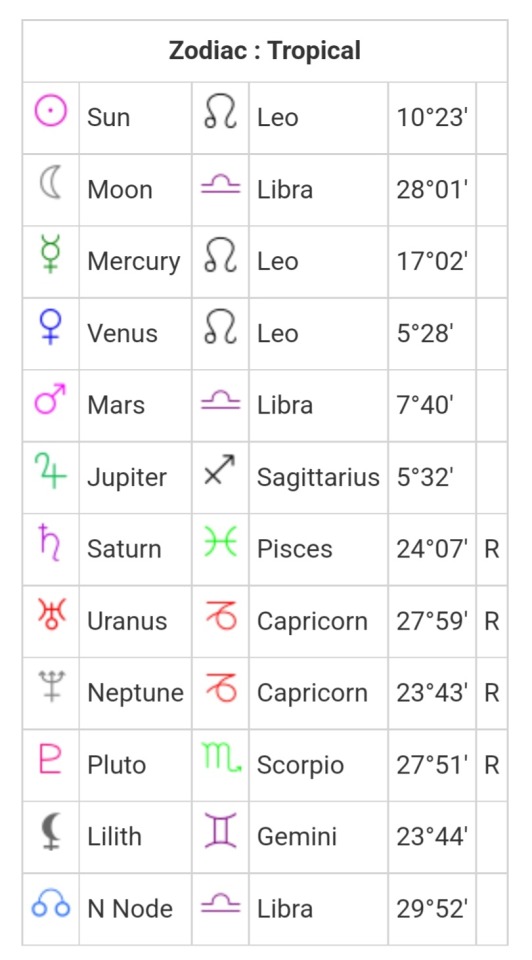Click the pink Pluto glyph
The height and width of the screenshot is (960, 532).
pyautogui.click(x=50, y=759)
